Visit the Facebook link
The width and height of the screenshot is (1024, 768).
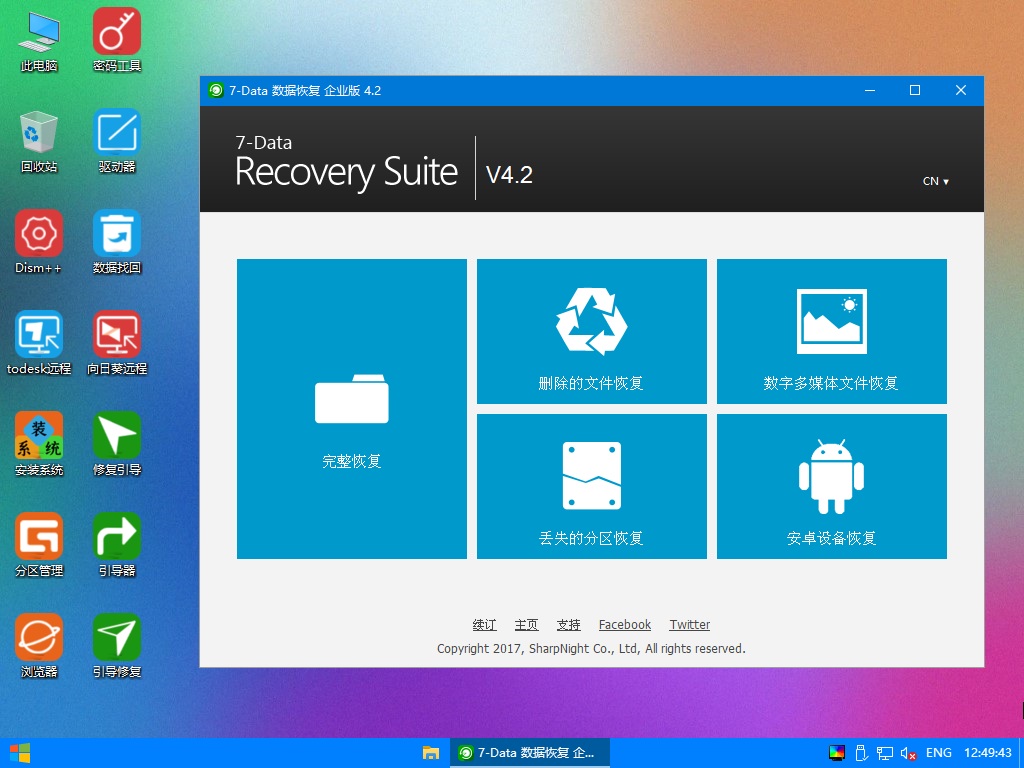(624, 625)
